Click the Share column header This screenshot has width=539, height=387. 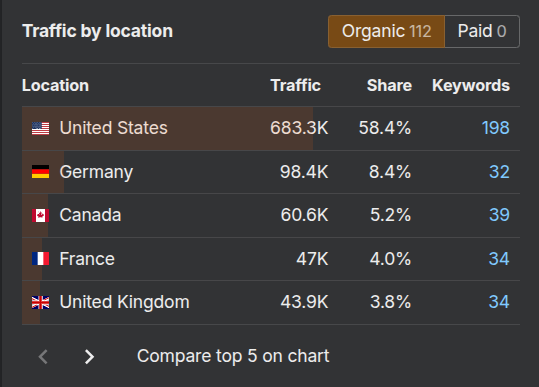click(389, 86)
